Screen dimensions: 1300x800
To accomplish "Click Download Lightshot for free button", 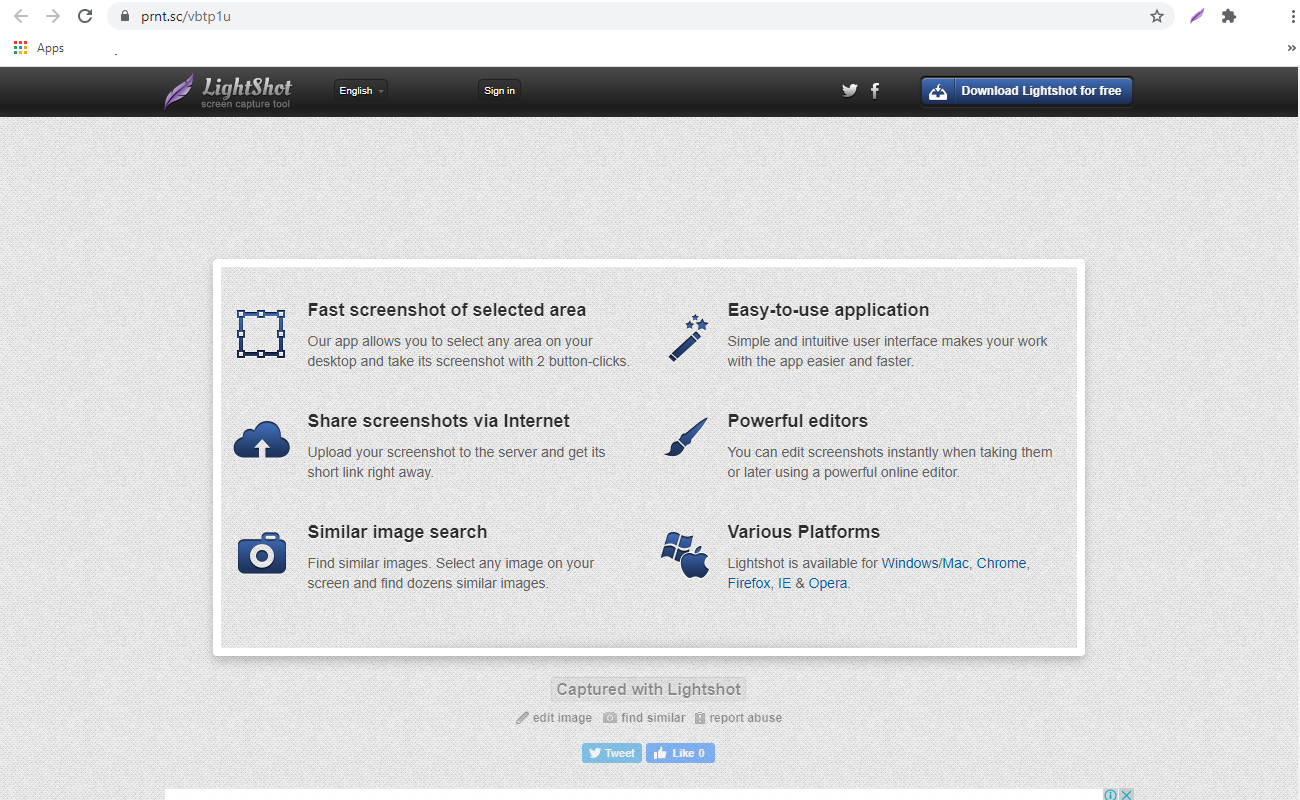I will 1027,91.
